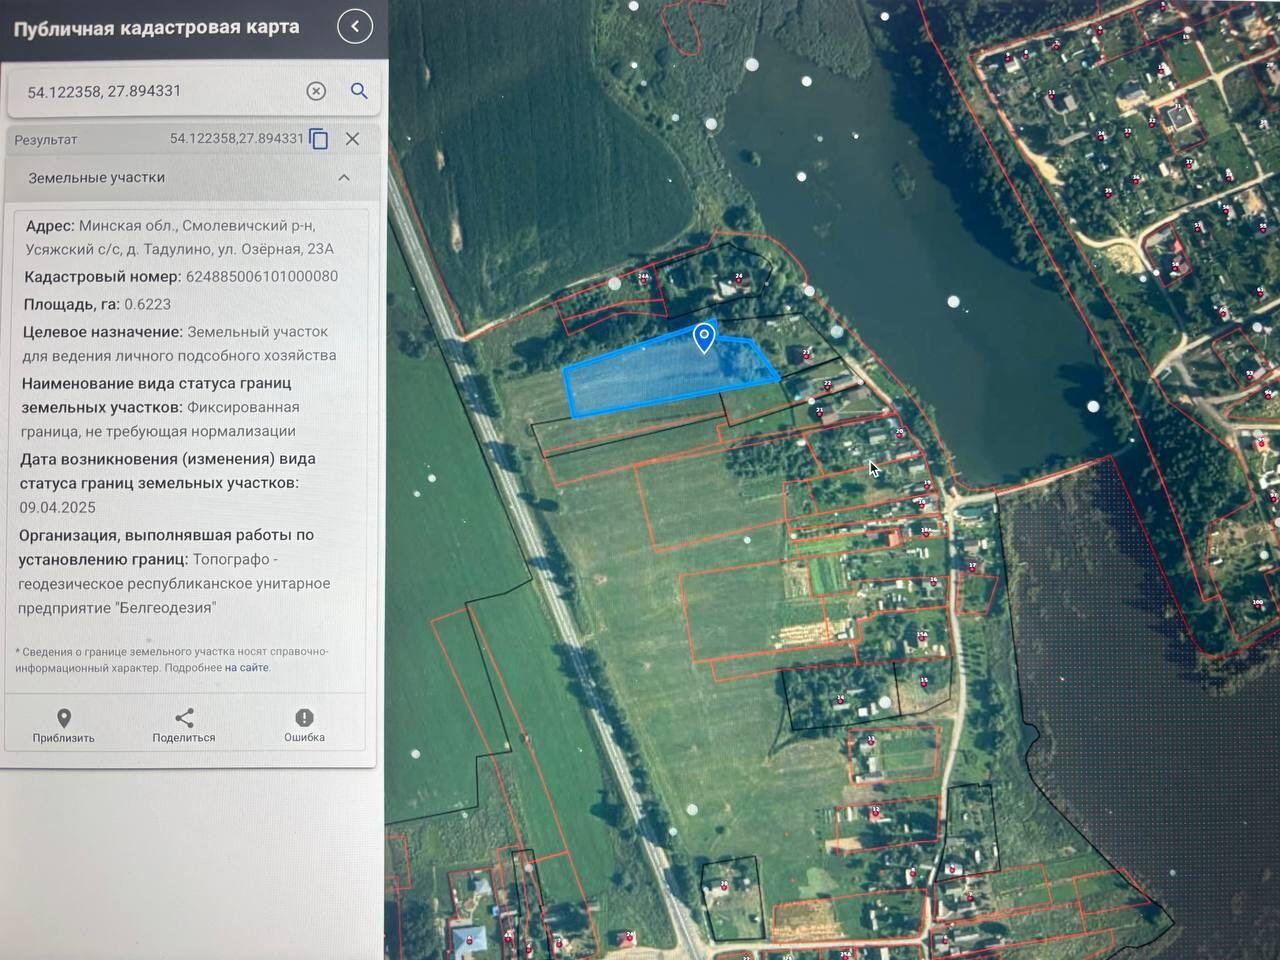Click the blue location pin on map
This screenshot has width=1280, height=960.
[x=704, y=337]
